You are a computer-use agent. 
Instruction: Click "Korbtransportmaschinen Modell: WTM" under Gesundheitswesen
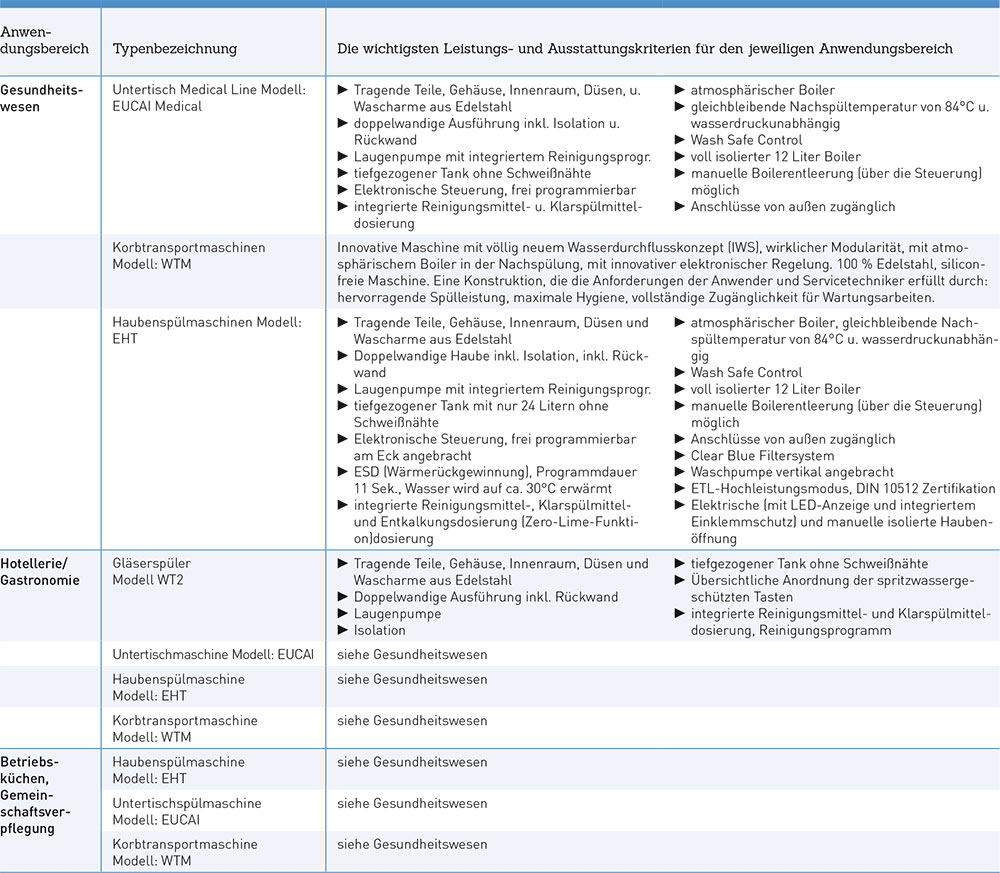pos(189,256)
